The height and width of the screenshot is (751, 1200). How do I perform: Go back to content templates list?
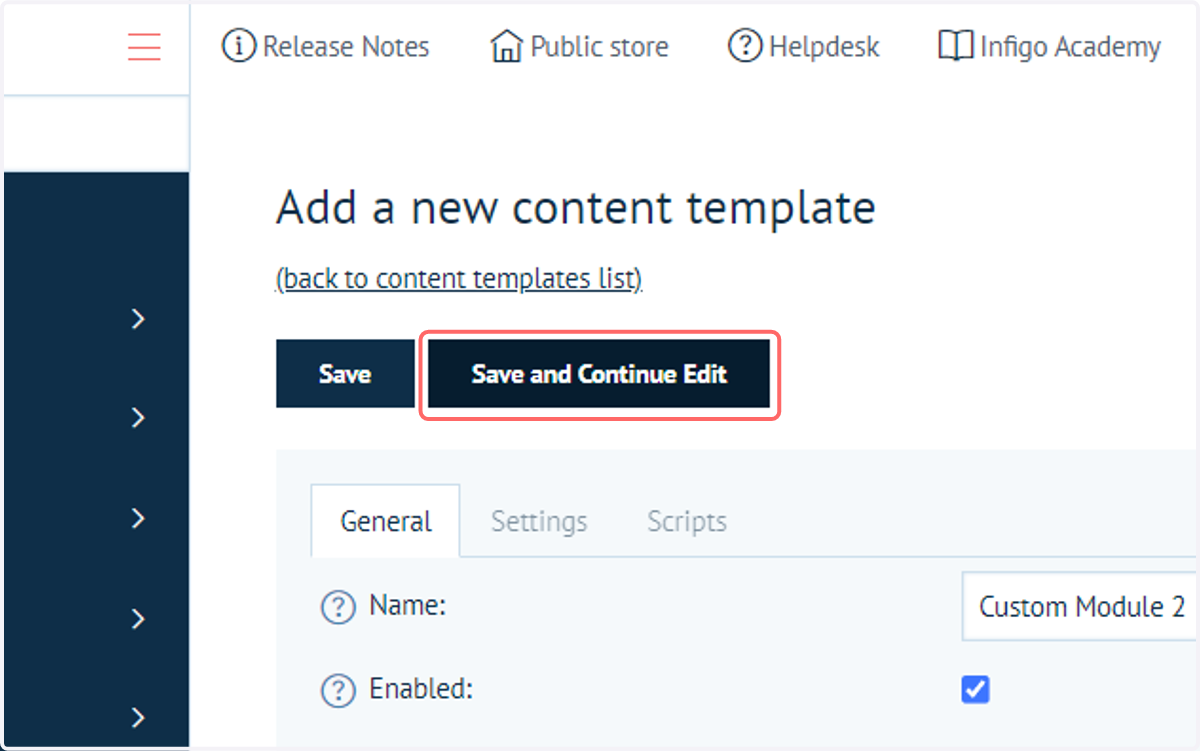click(x=459, y=279)
